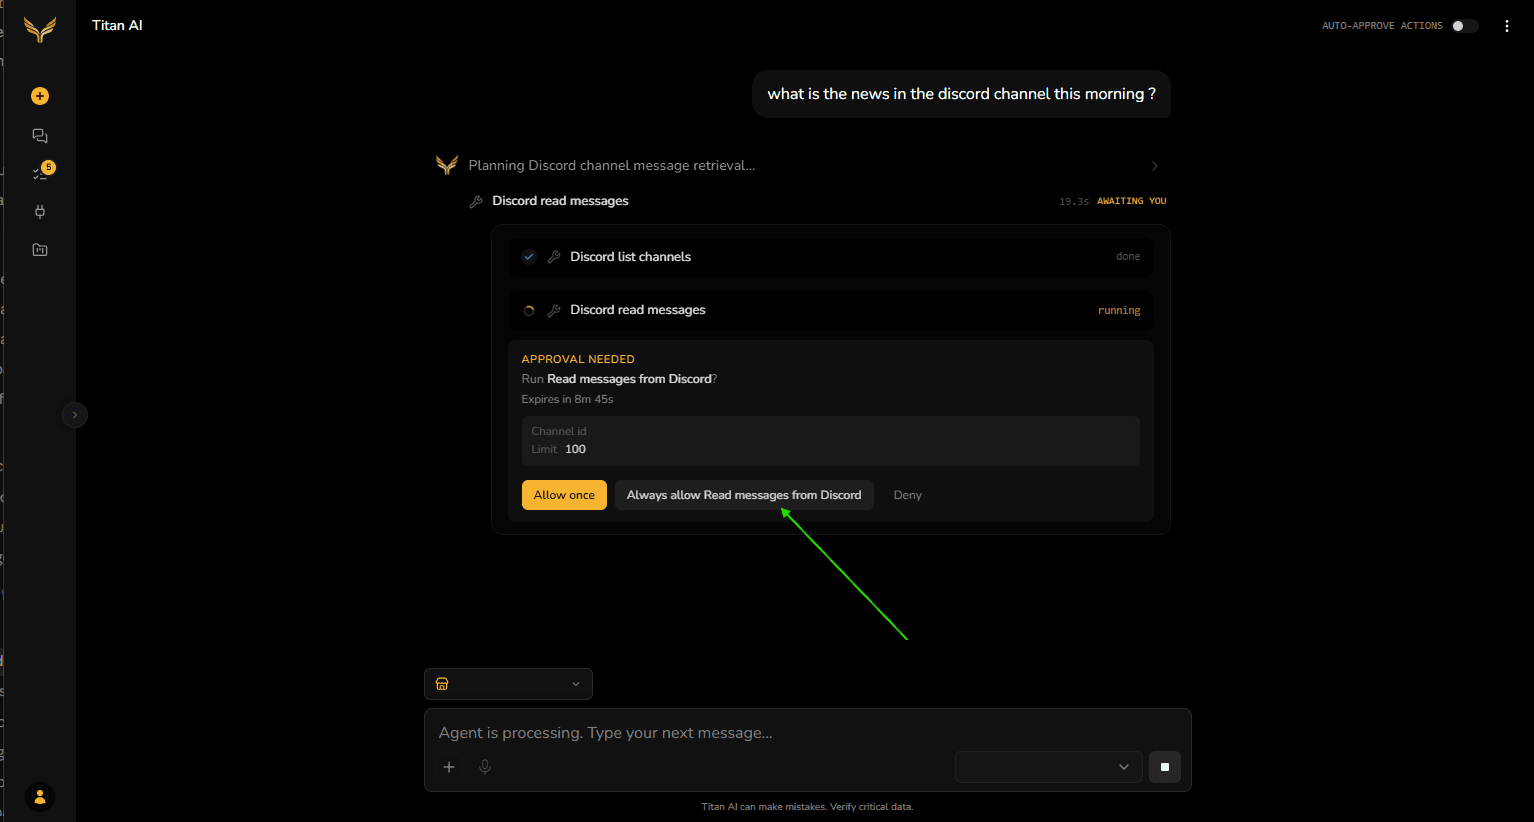Click the Limit 100 parameter value

click(575, 449)
